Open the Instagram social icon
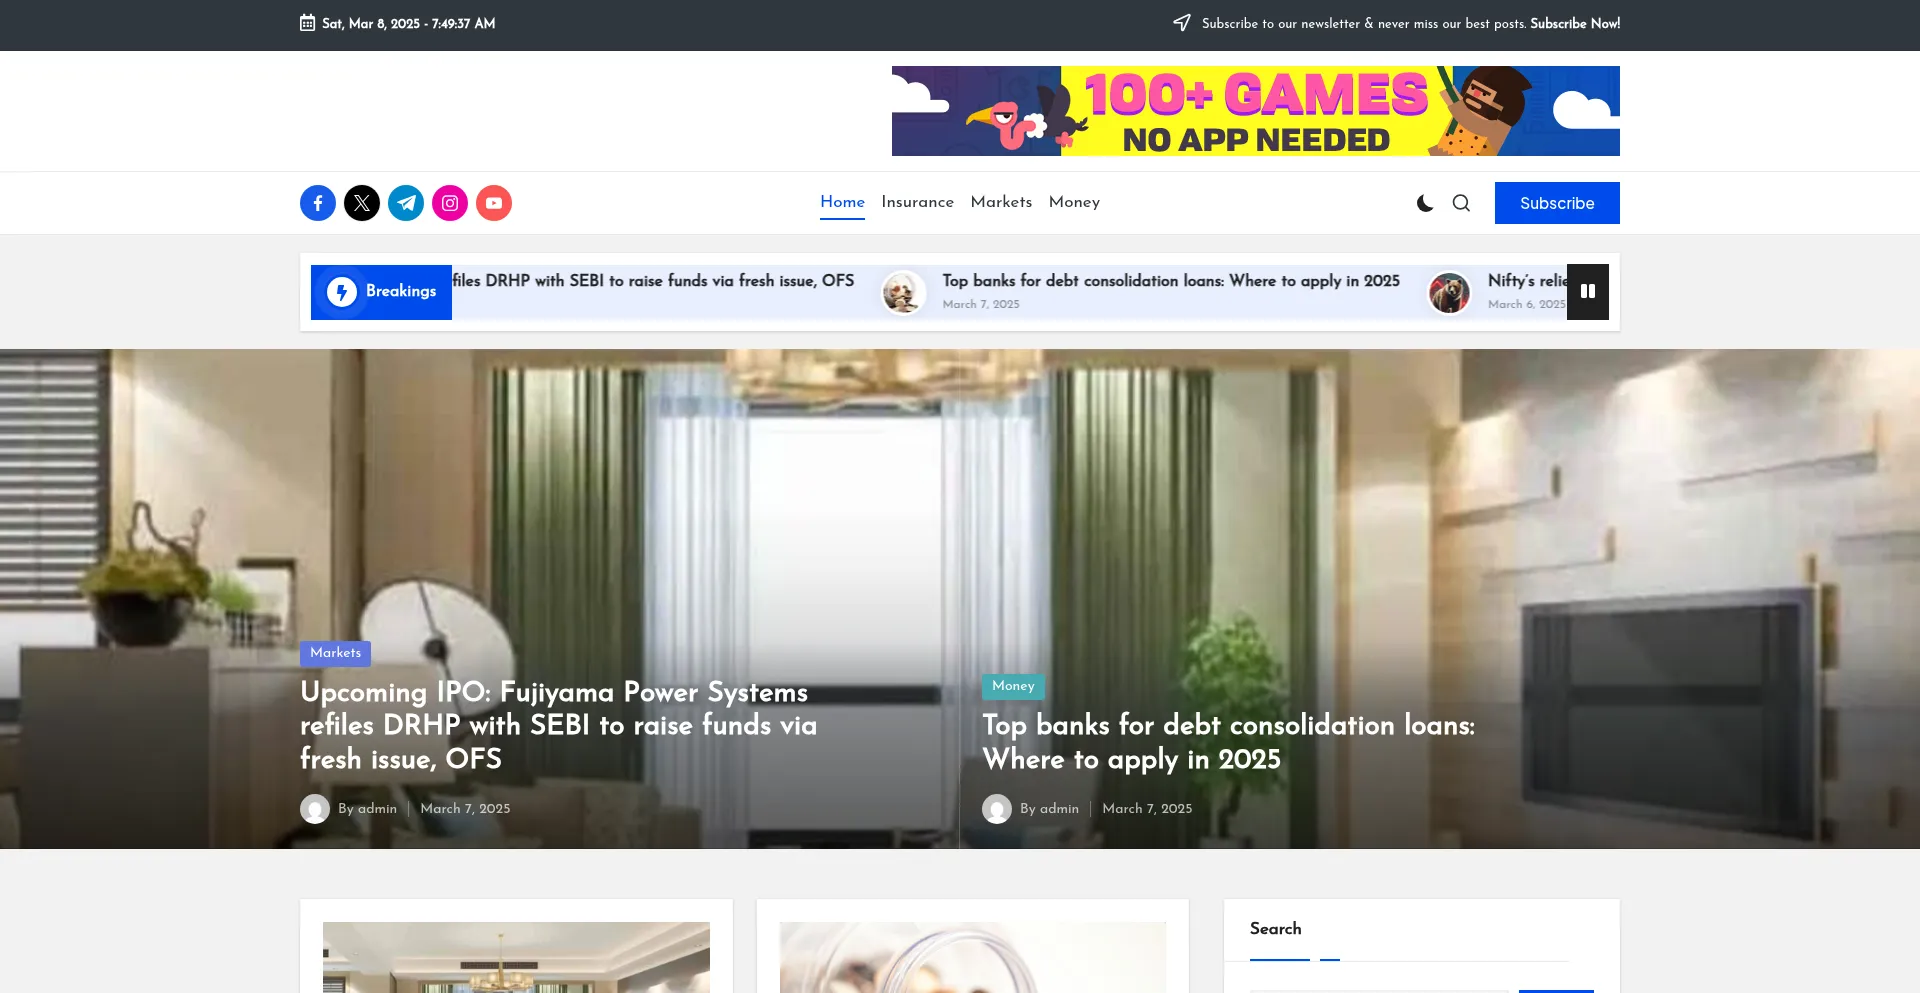The height and width of the screenshot is (993, 1920). tap(450, 203)
